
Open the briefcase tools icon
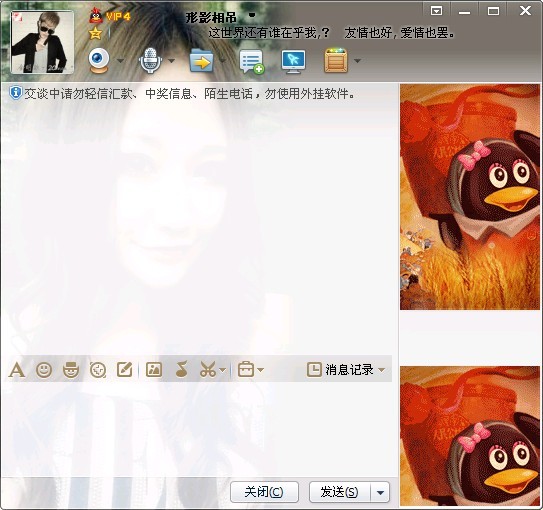(x=246, y=369)
